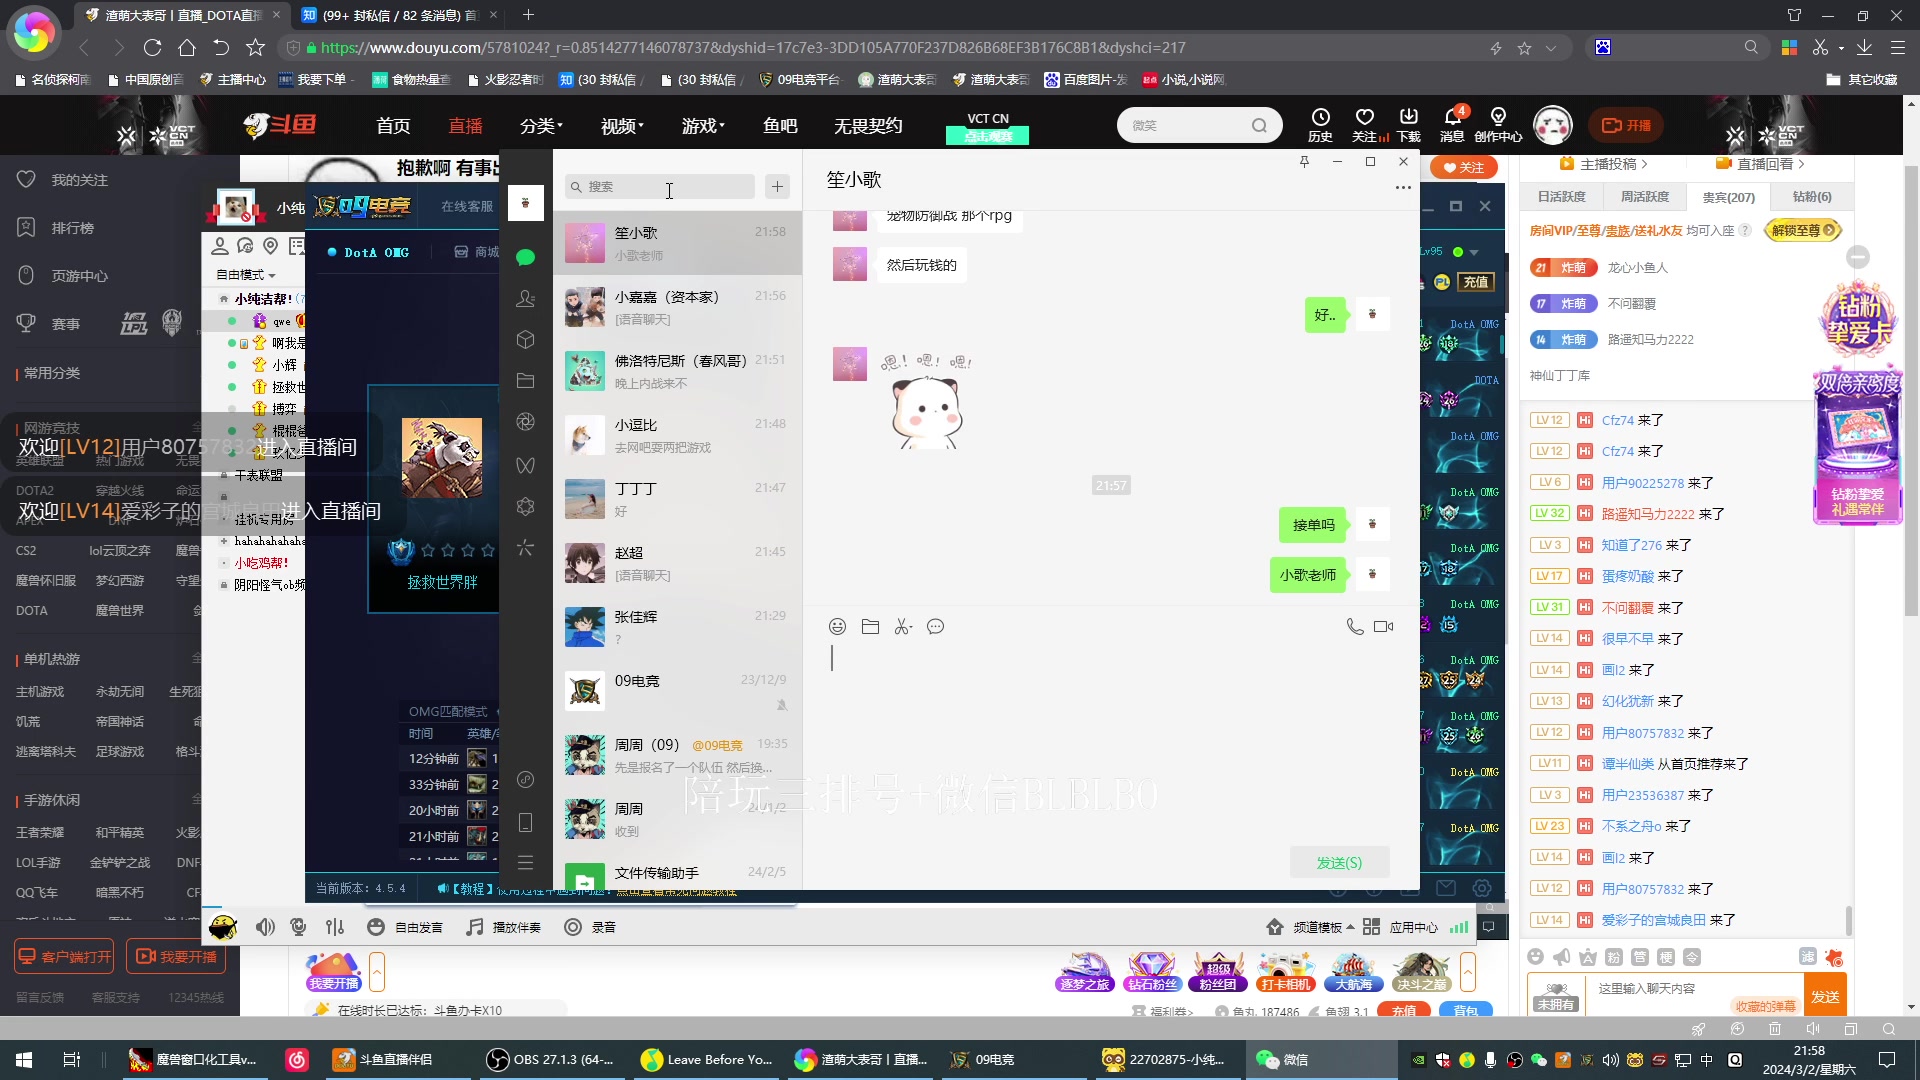Toggle the orange 关注 follow button

tap(1463, 167)
